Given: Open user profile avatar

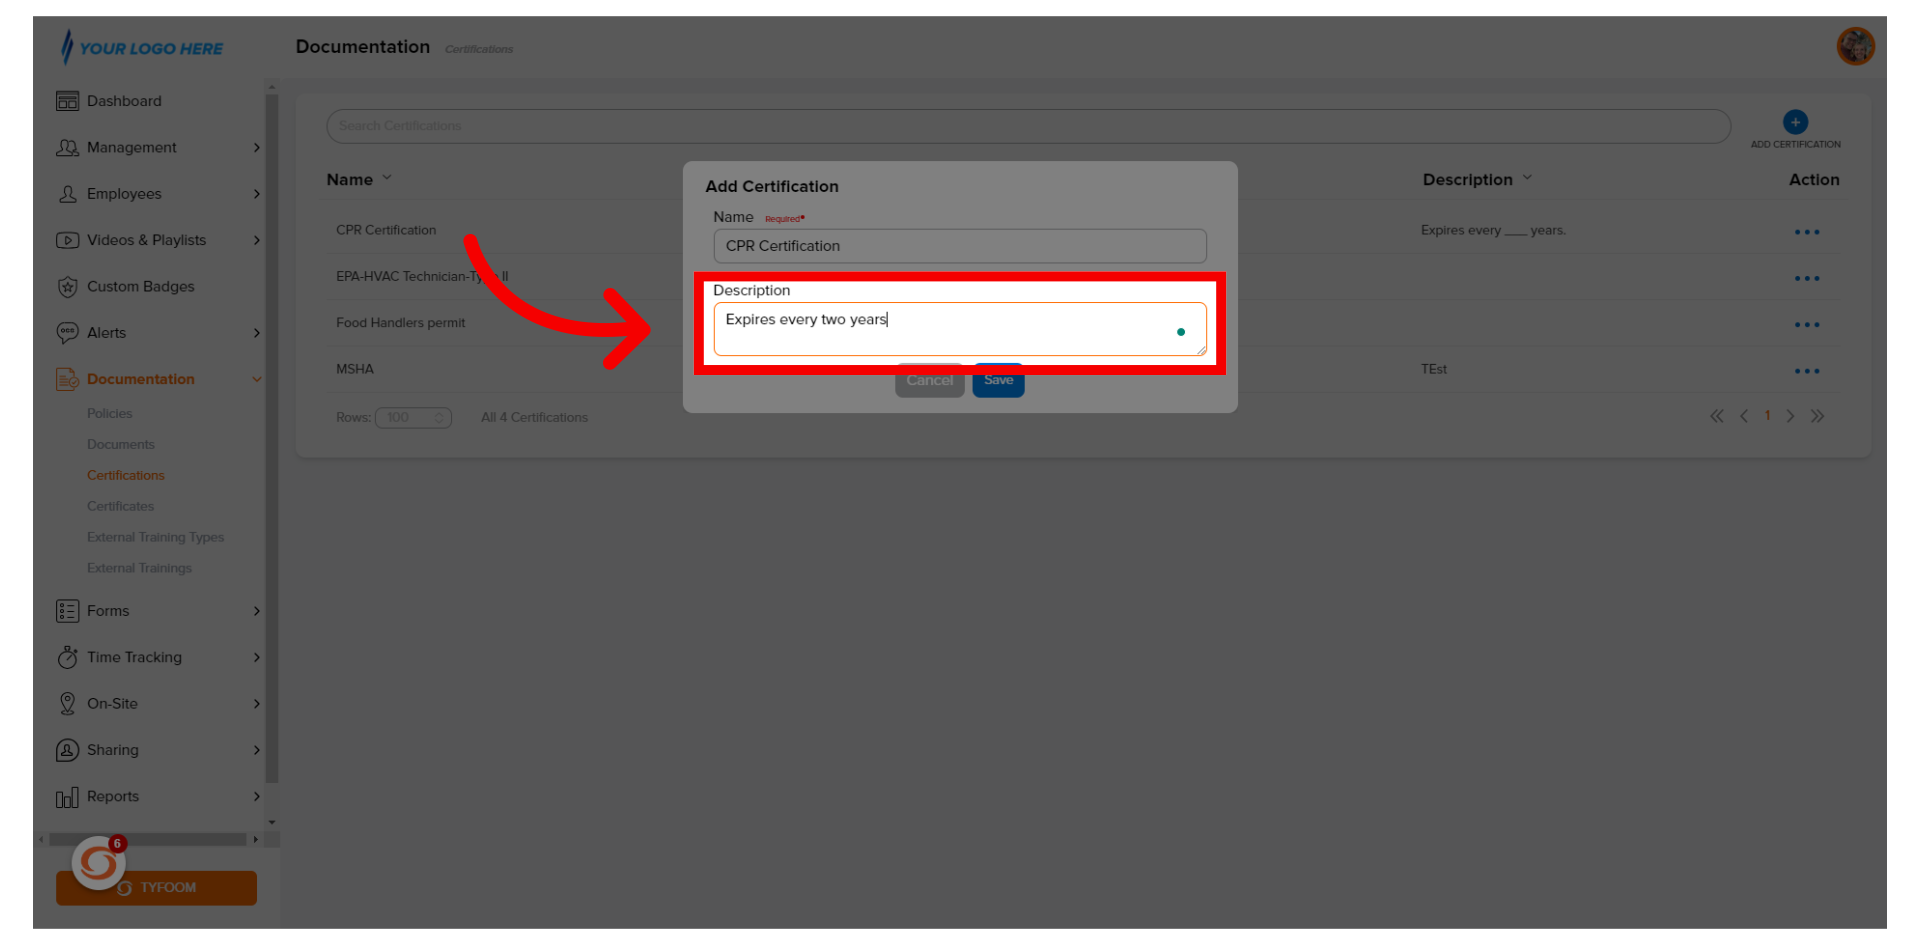Looking at the screenshot, I should click(1855, 46).
